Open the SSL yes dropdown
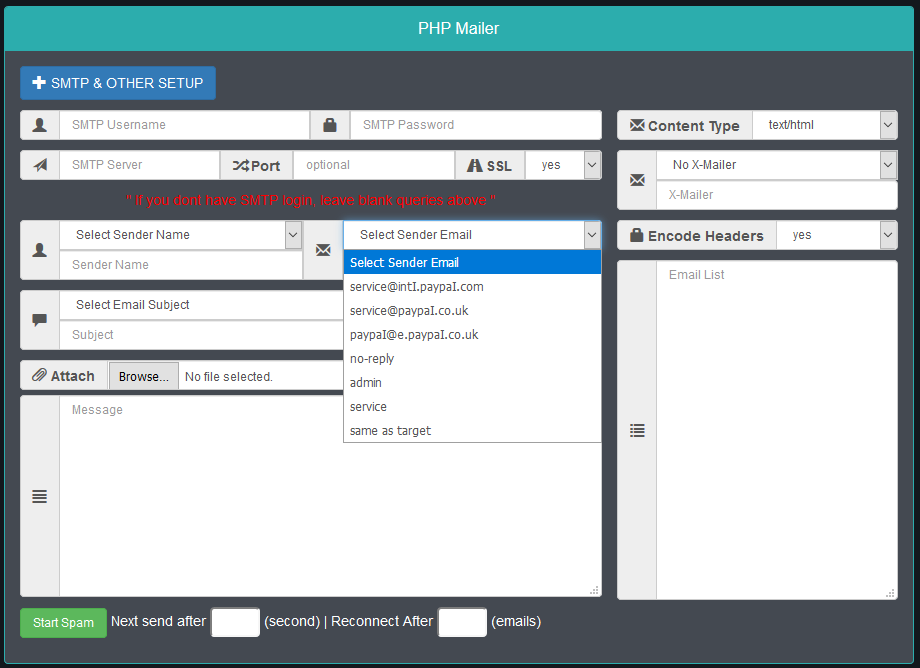Image resolution: width=920 pixels, height=668 pixels. (563, 165)
